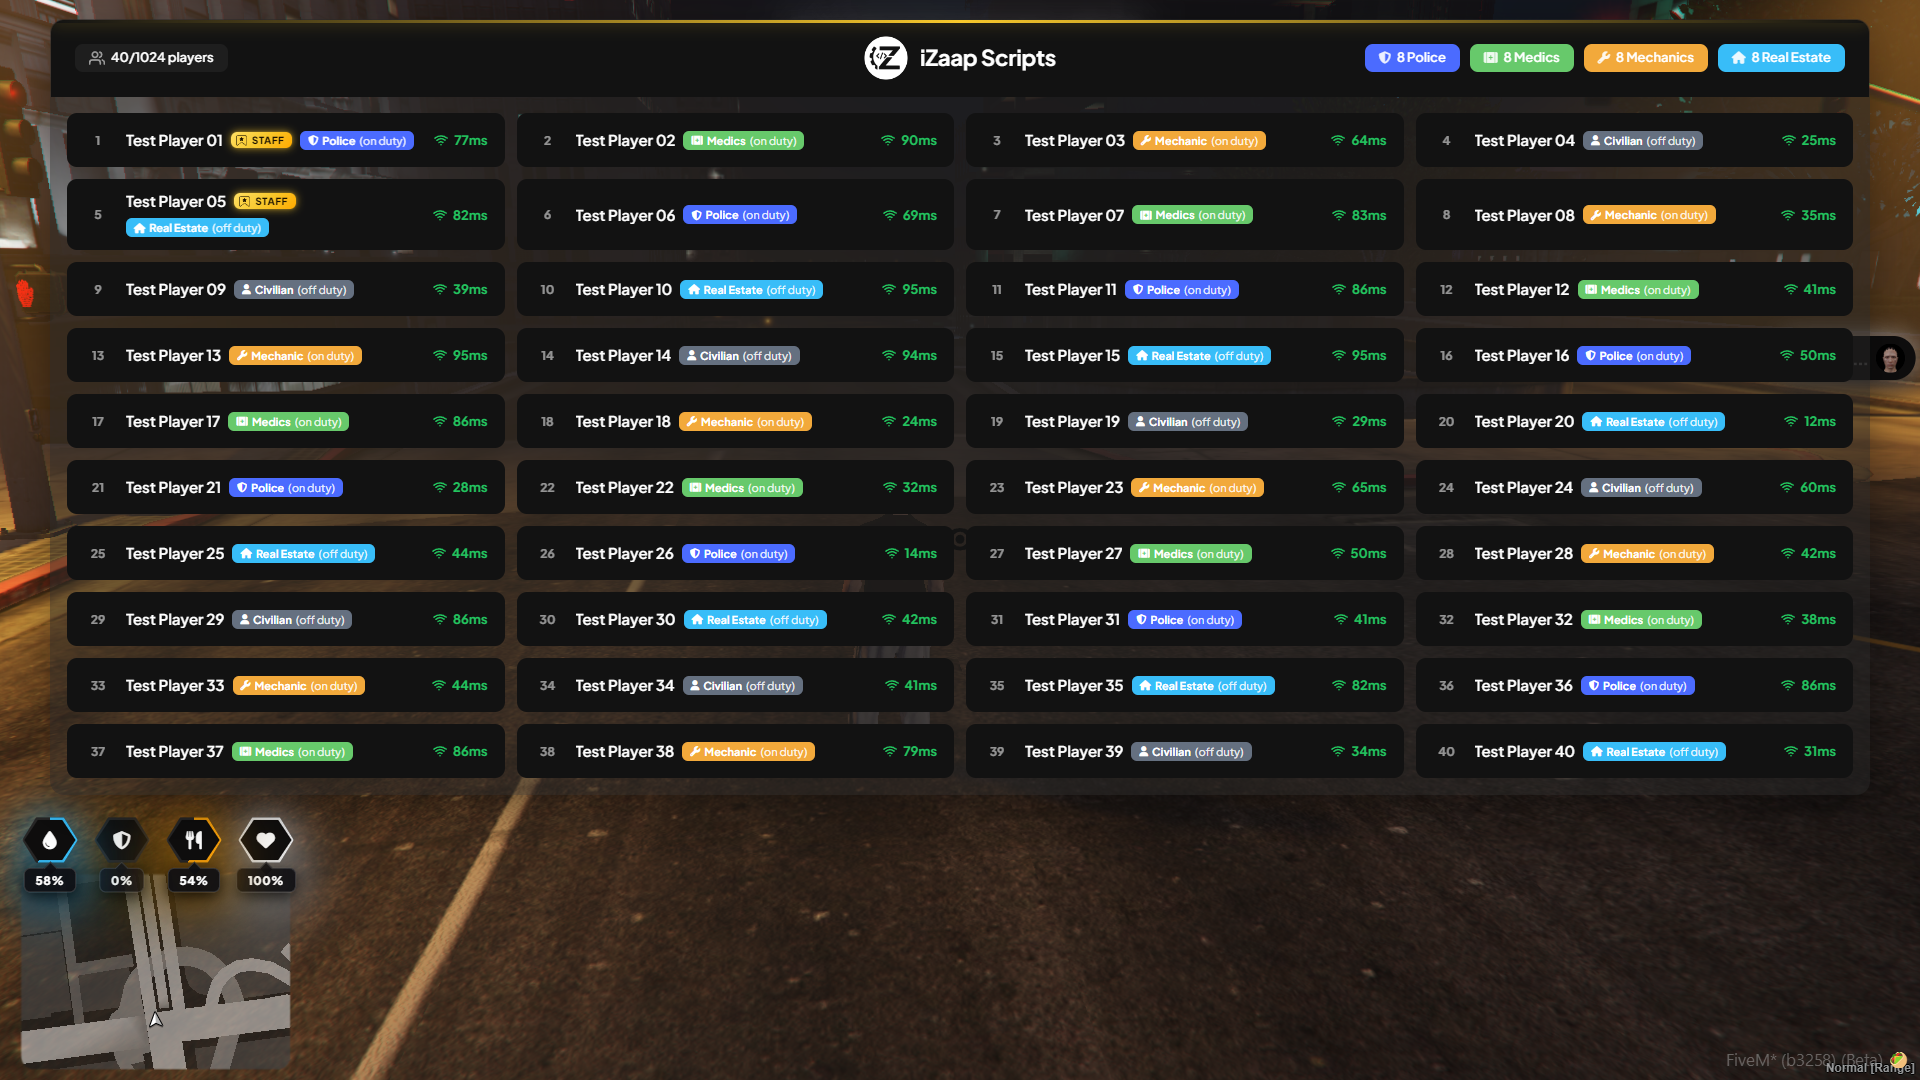Viewport: 1920px width, 1080px height.
Task: Click the name Test Player 09
Action: 175,289
